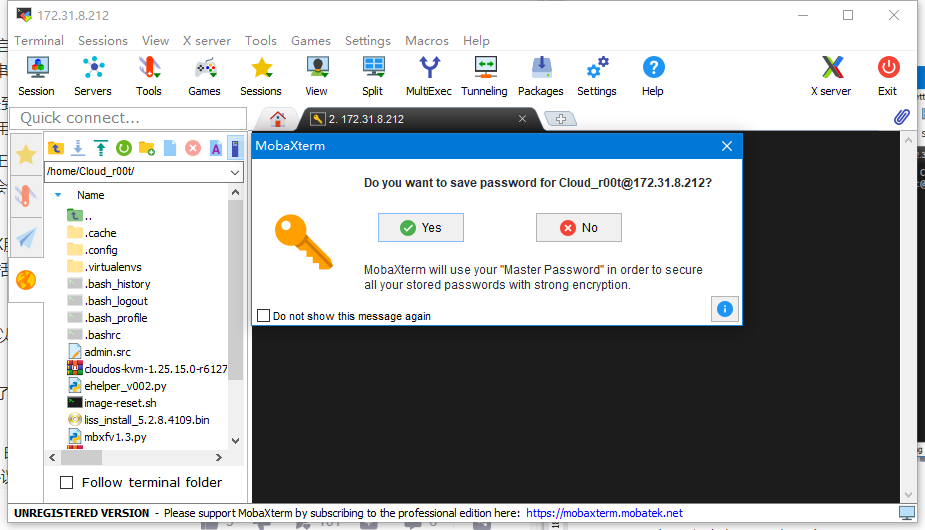Open the MultiExec toolbar icon
This screenshot has width=925, height=530.
pos(428,76)
